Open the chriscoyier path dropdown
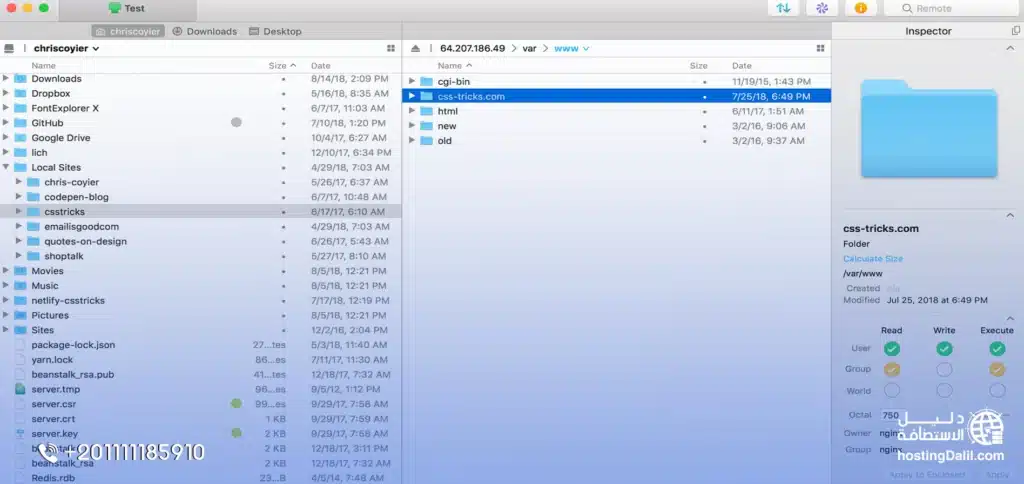1024x484 pixels. (67, 48)
